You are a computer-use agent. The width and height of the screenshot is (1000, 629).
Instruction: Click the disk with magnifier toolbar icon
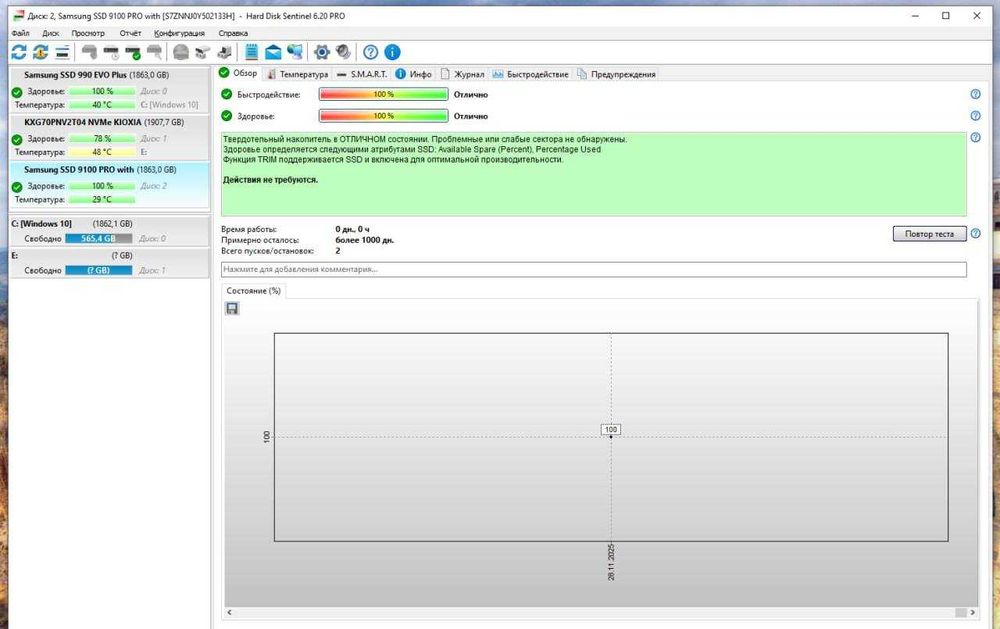pos(154,52)
